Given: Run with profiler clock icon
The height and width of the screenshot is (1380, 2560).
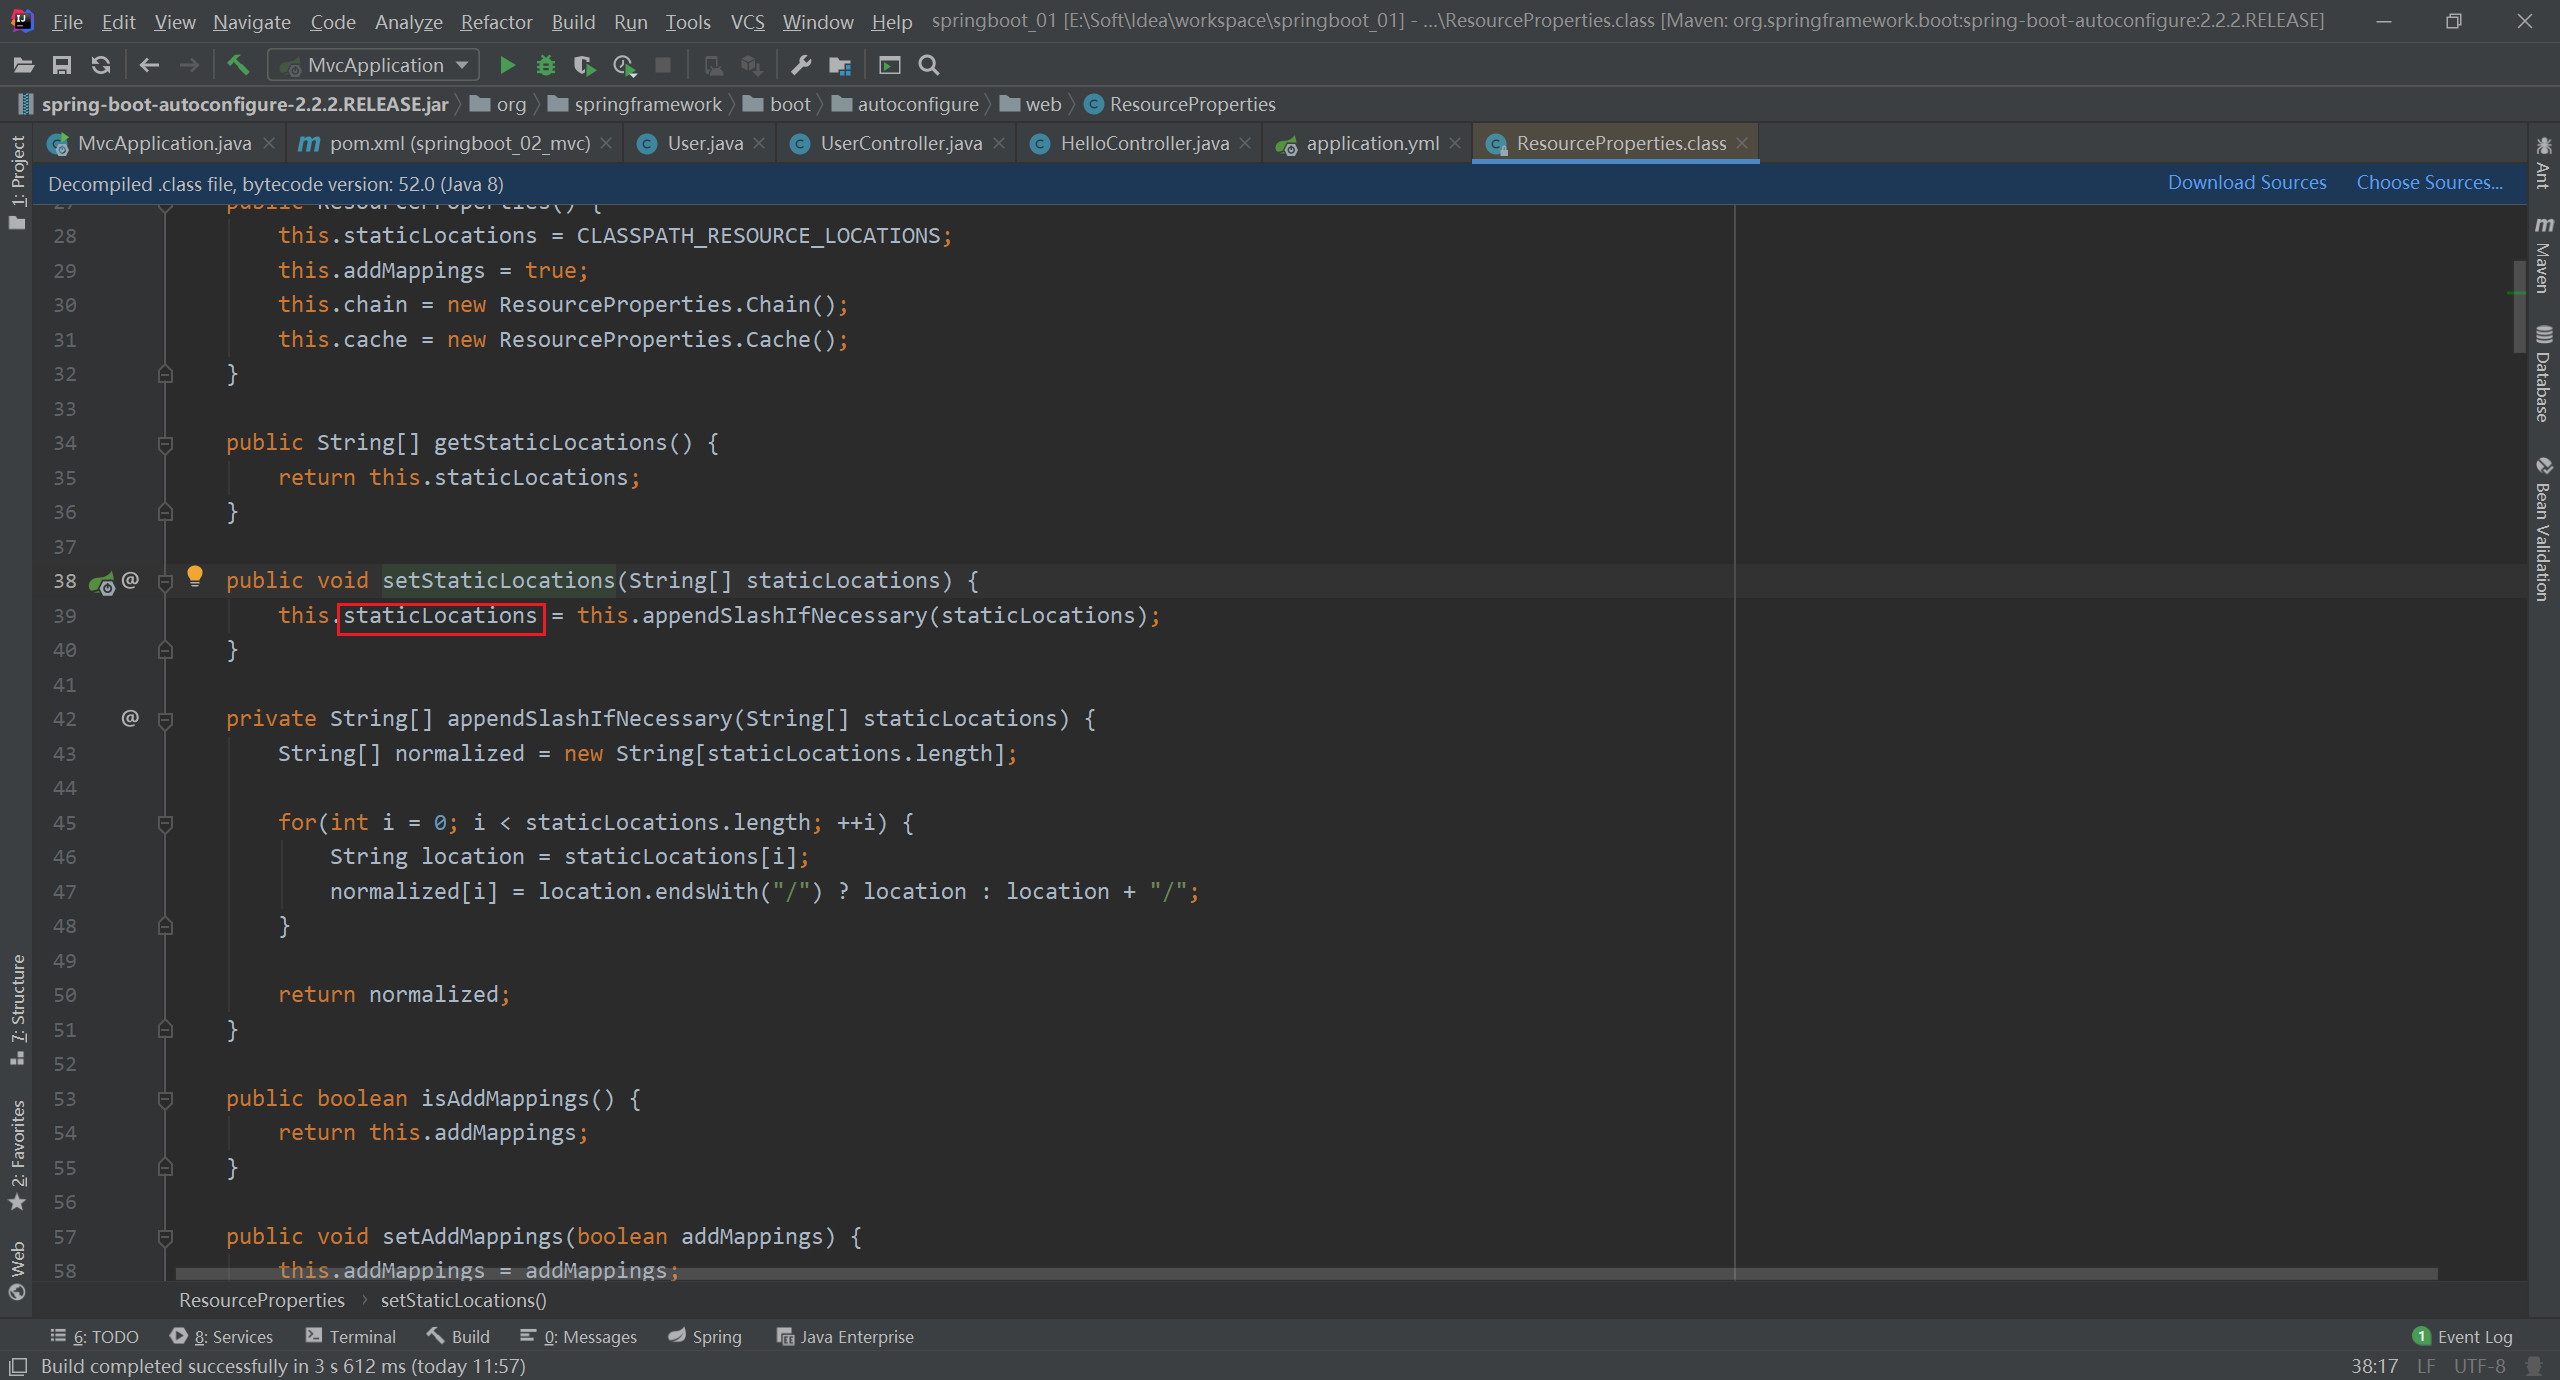Looking at the screenshot, I should click(x=624, y=65).
